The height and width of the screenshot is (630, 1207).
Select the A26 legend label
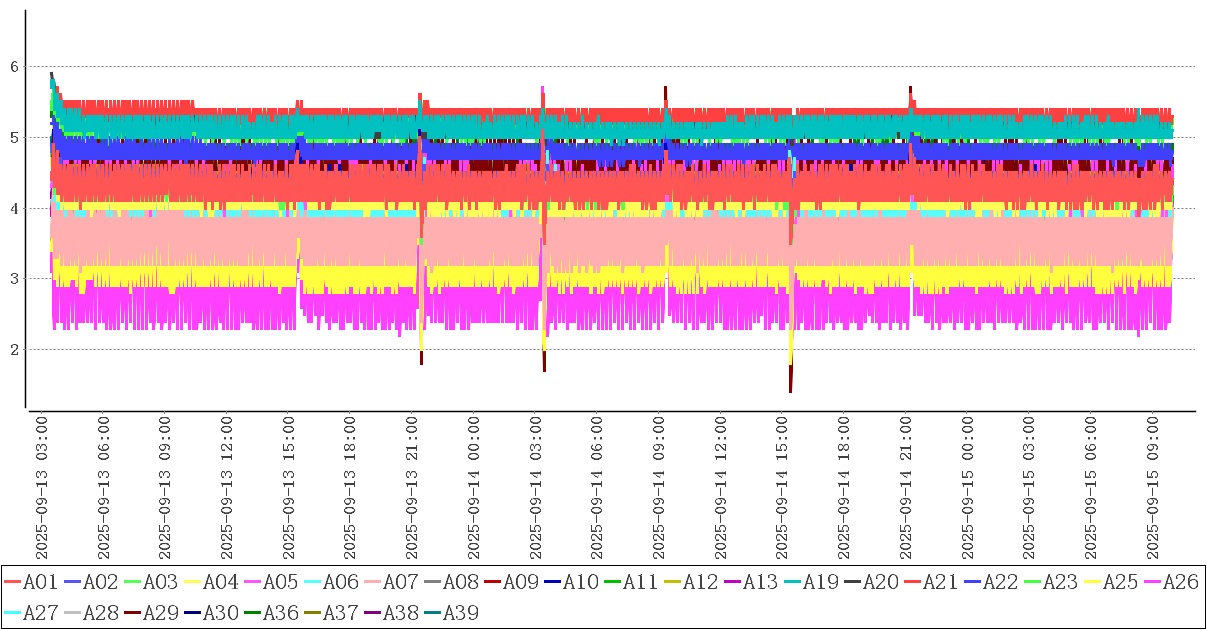[1180, 582]
